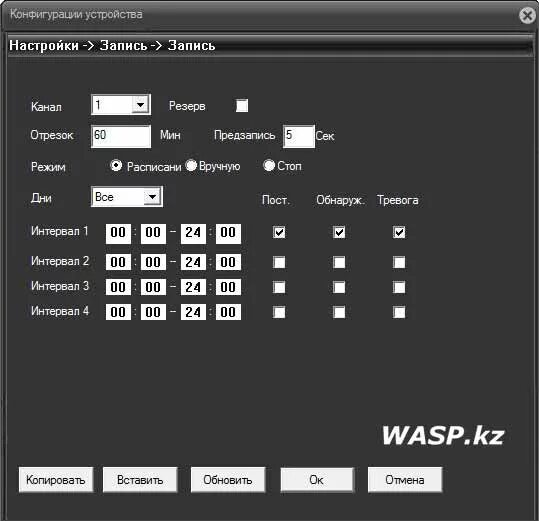Check Пост. for Интервал 3
This screenshot has height=521, width=539.
click(x=279, y=287)
